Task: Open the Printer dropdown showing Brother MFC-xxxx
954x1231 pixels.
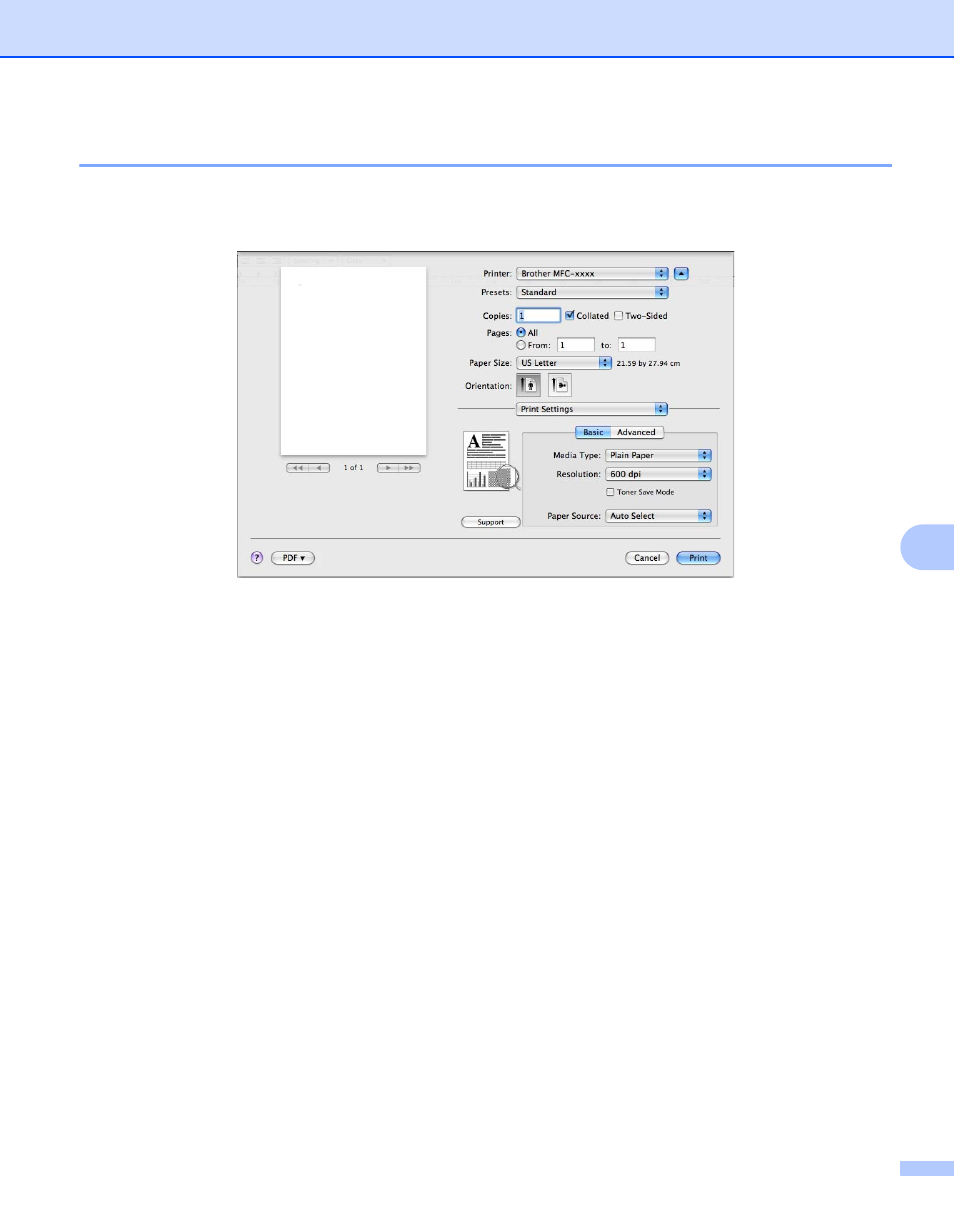Action: click(x=592, y=273)
